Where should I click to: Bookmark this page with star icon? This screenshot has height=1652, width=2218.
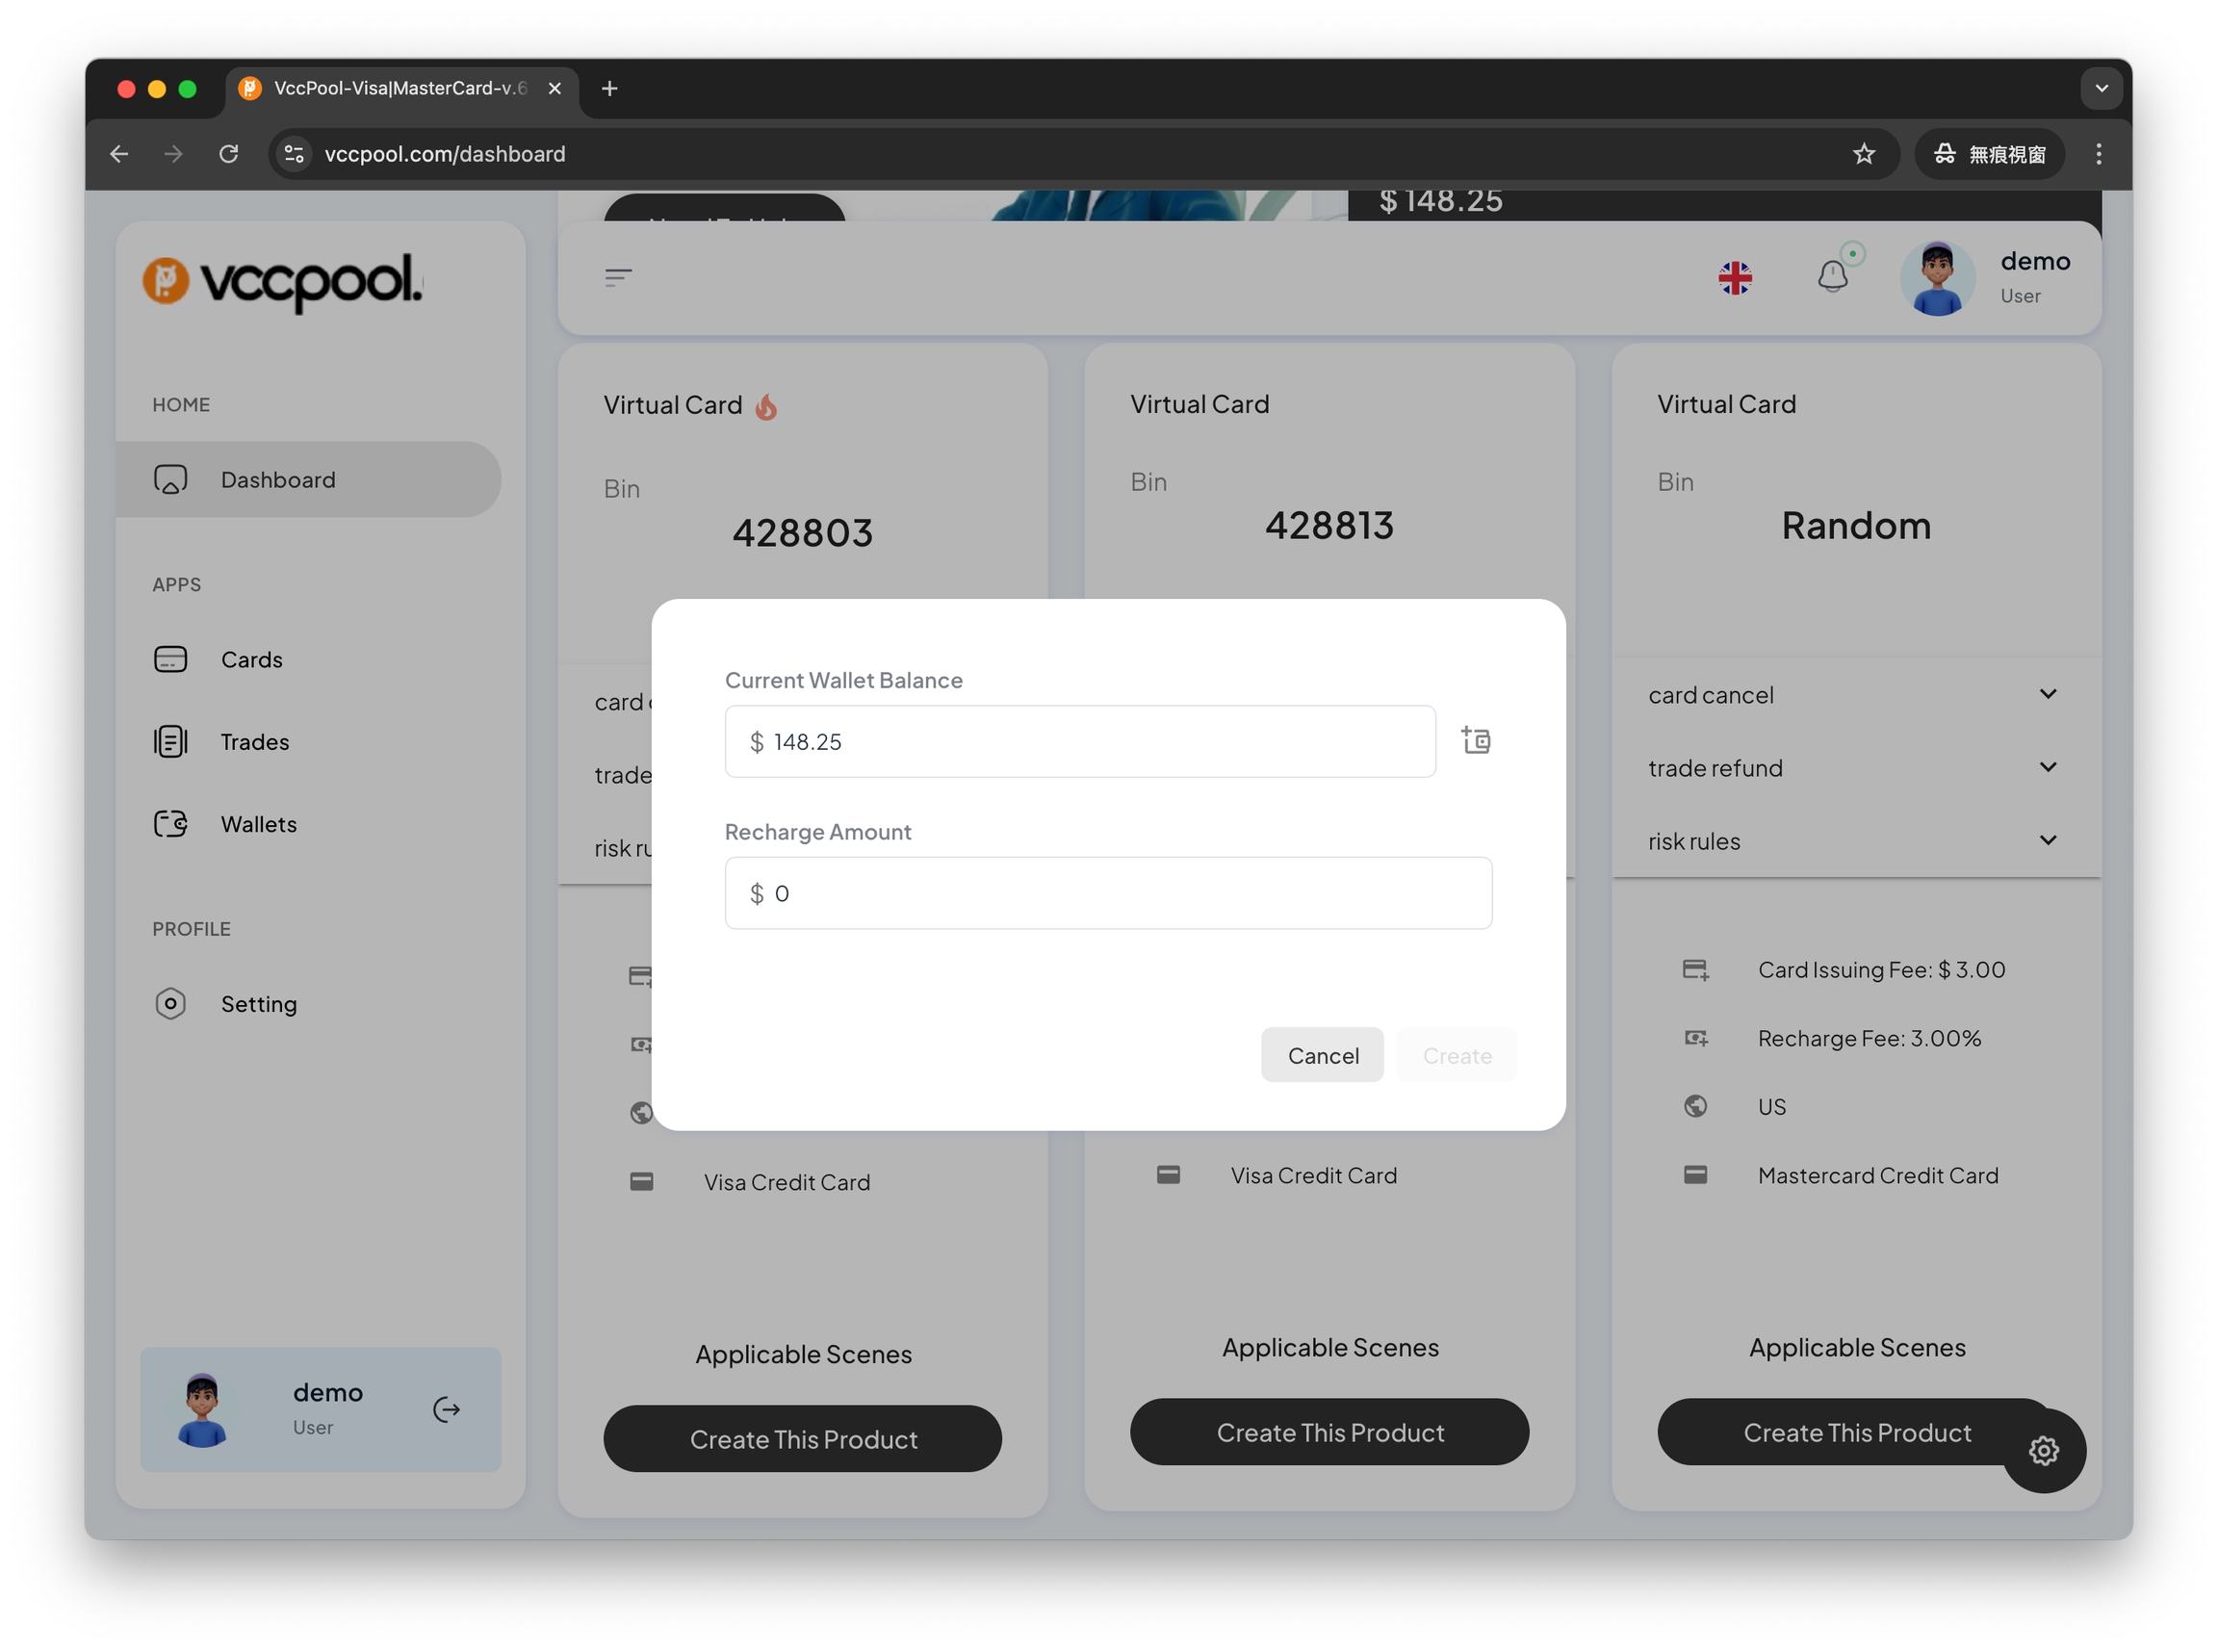(x=1863, y=154)
